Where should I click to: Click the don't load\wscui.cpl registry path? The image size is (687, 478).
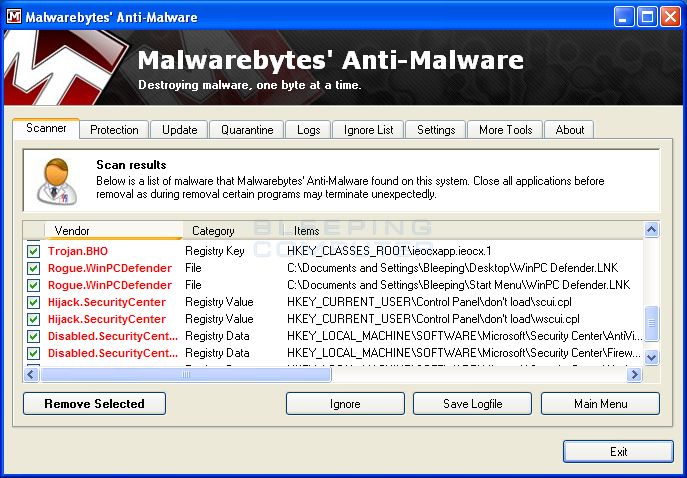pyautogui.click(x=433, y=319)
